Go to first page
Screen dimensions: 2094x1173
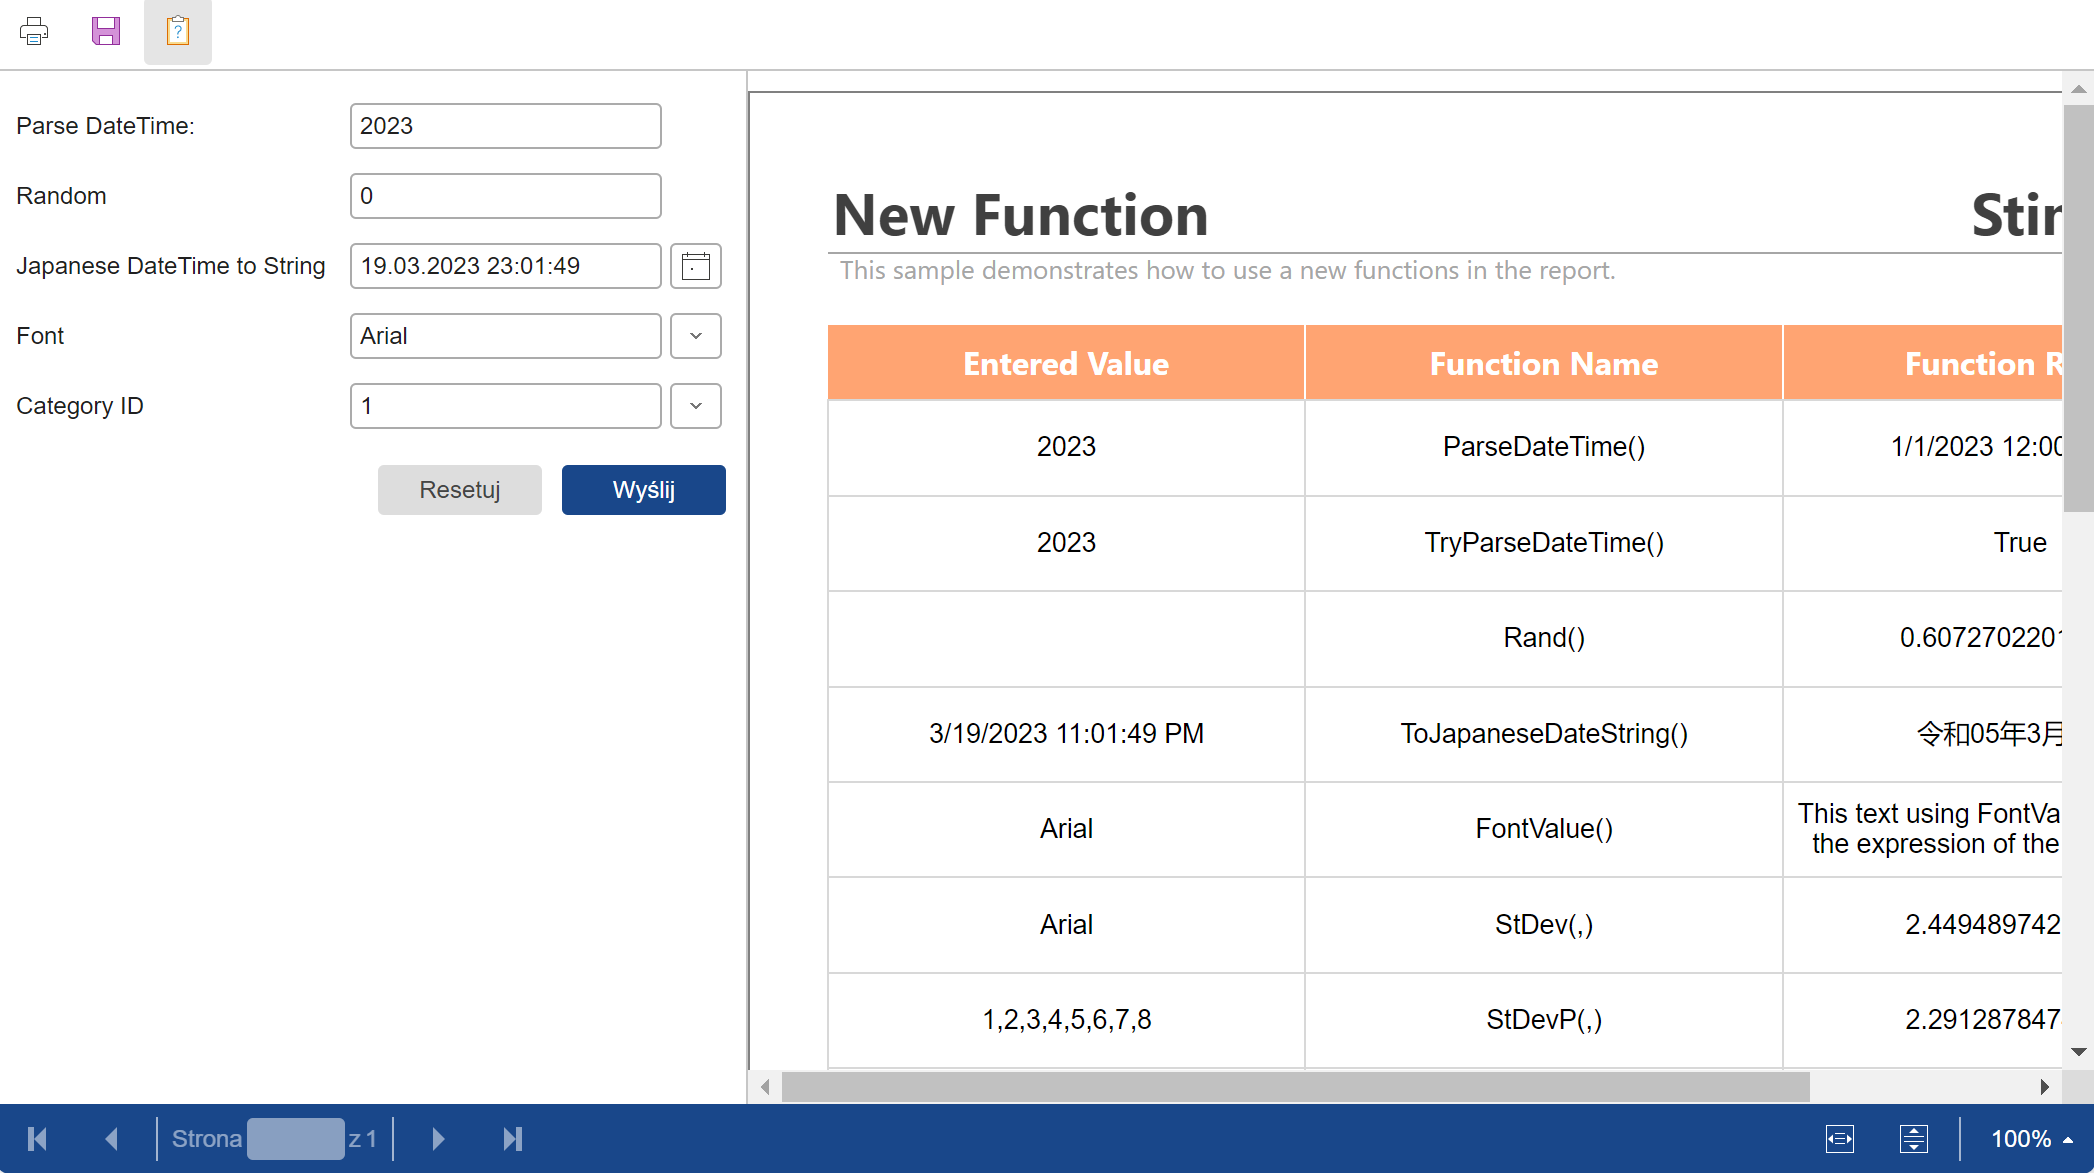coord(38,1139)
